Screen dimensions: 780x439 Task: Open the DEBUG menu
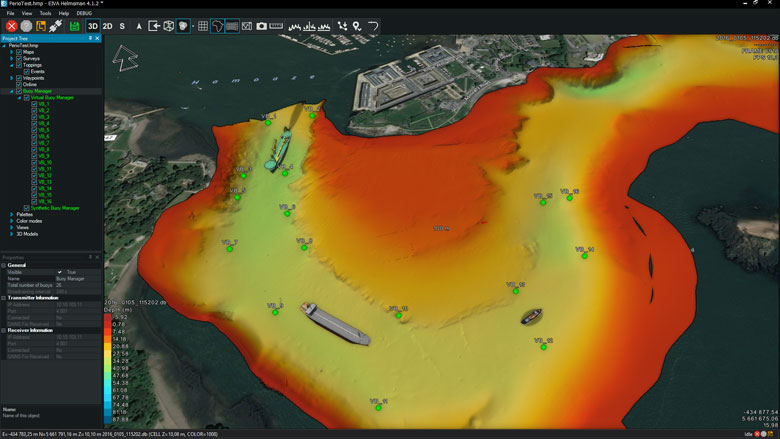point(84,13)
